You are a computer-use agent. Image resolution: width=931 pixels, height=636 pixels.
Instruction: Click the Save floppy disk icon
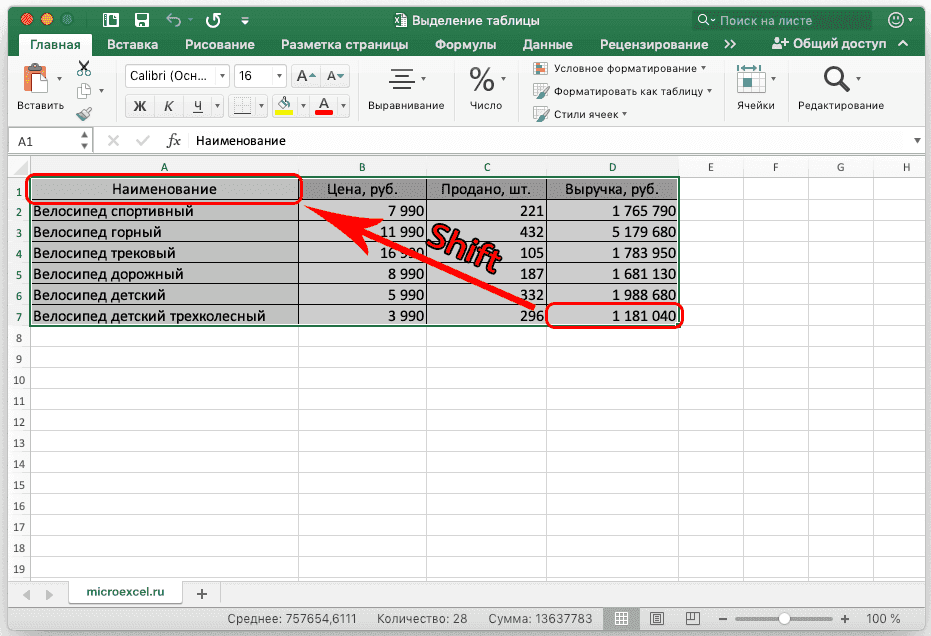click(x=141, y=20)
